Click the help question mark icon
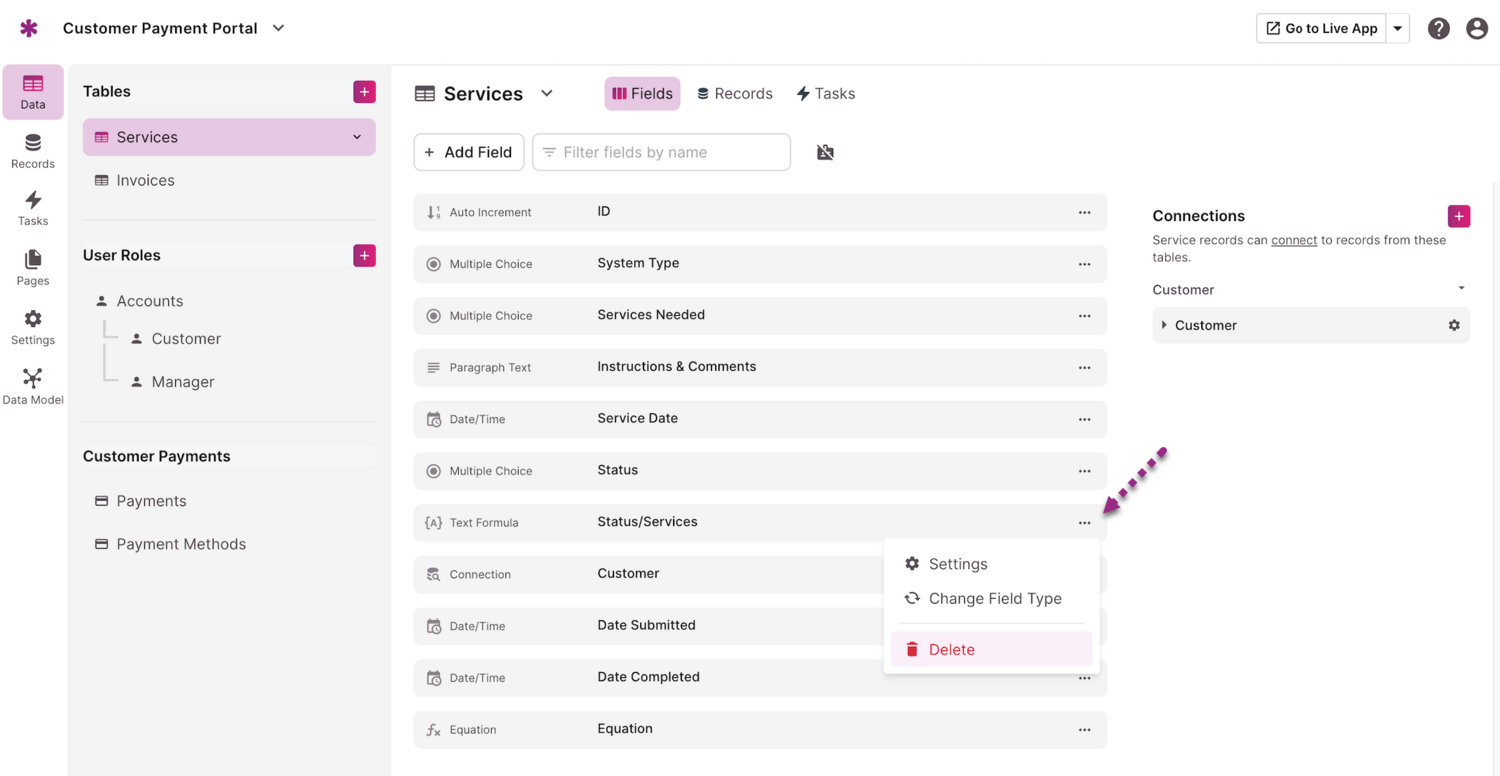1500x776 pixels. (1438, 29)
